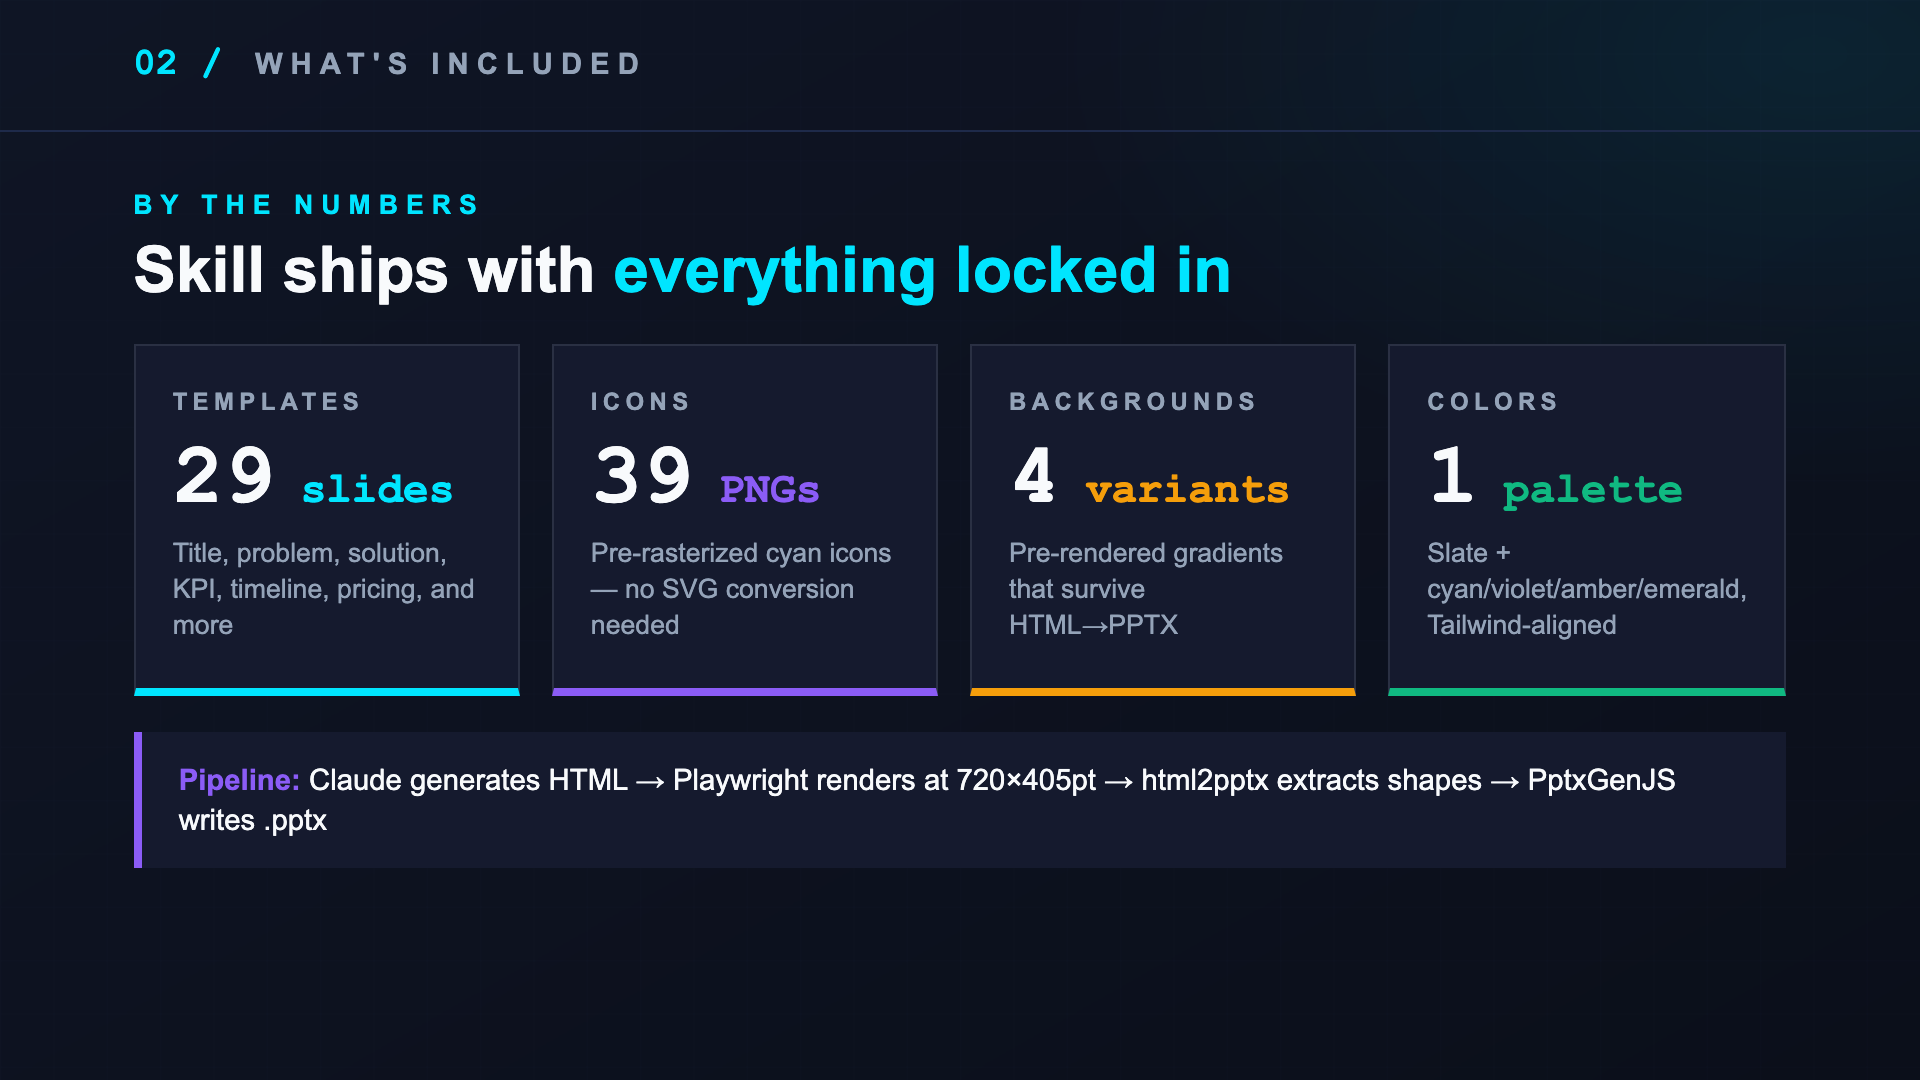The image size is (1920, 1080).
Task: Select the TEMPLATES card label
Action: point(267,402)
